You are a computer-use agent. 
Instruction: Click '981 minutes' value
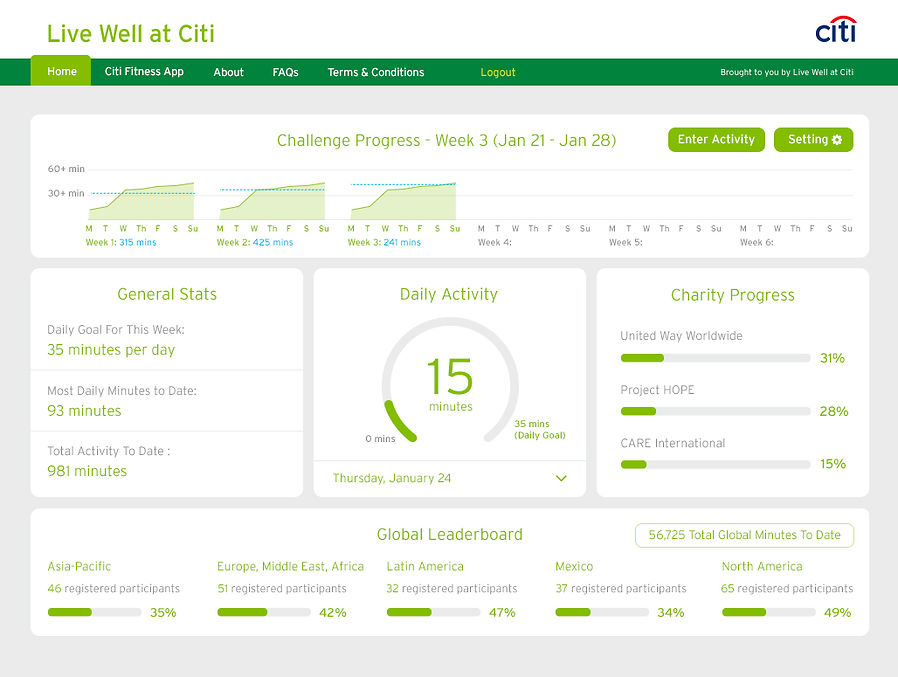(87, 471)
